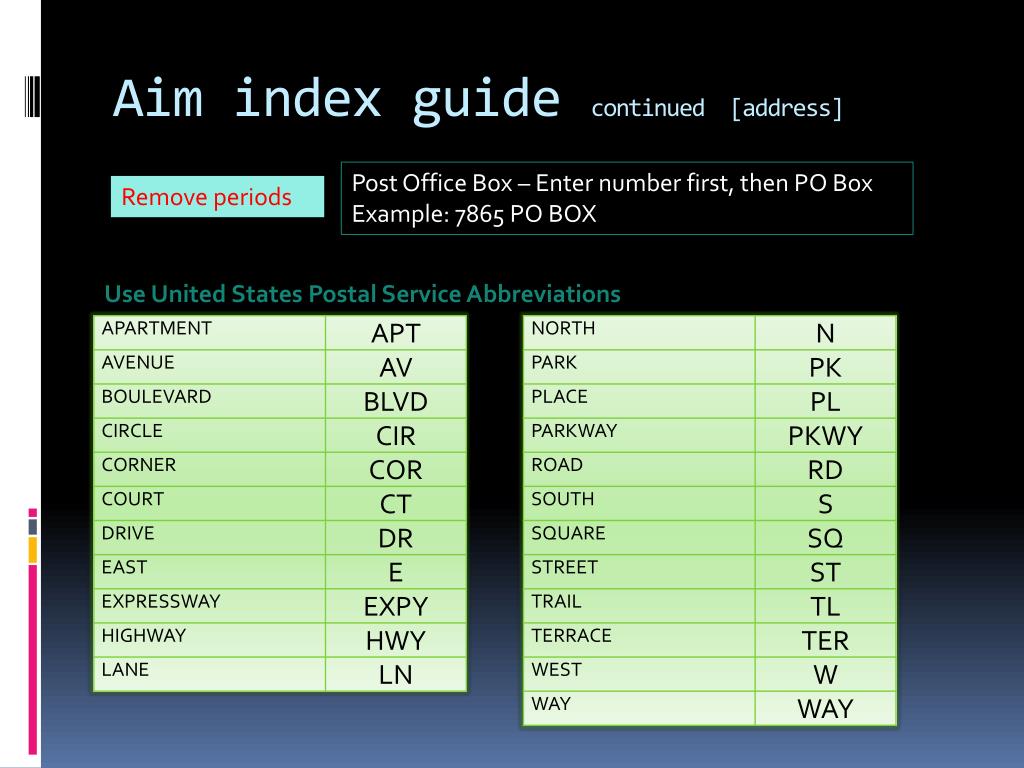Screen dimensions: 1024x768
Task: Select the PLACE cell
Action: pyautogui.click(x=639, y=401)
